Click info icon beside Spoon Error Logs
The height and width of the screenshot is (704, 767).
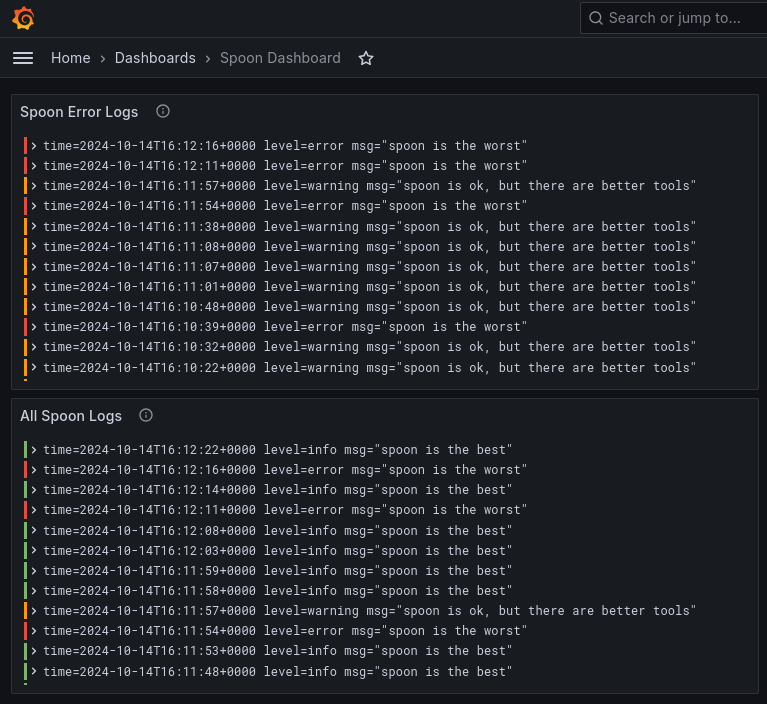163,111
